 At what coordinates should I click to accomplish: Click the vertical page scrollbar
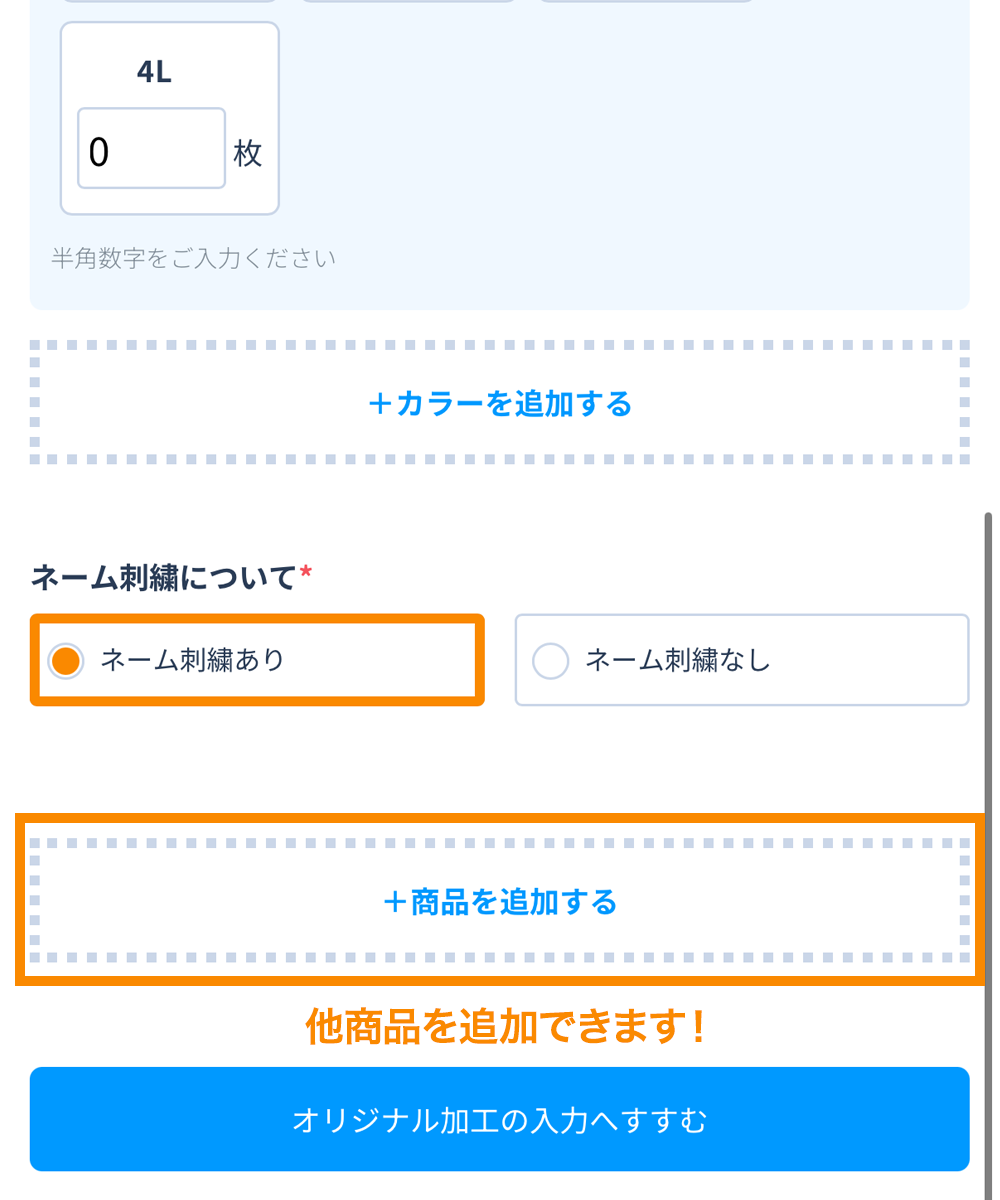pos(988,800)
